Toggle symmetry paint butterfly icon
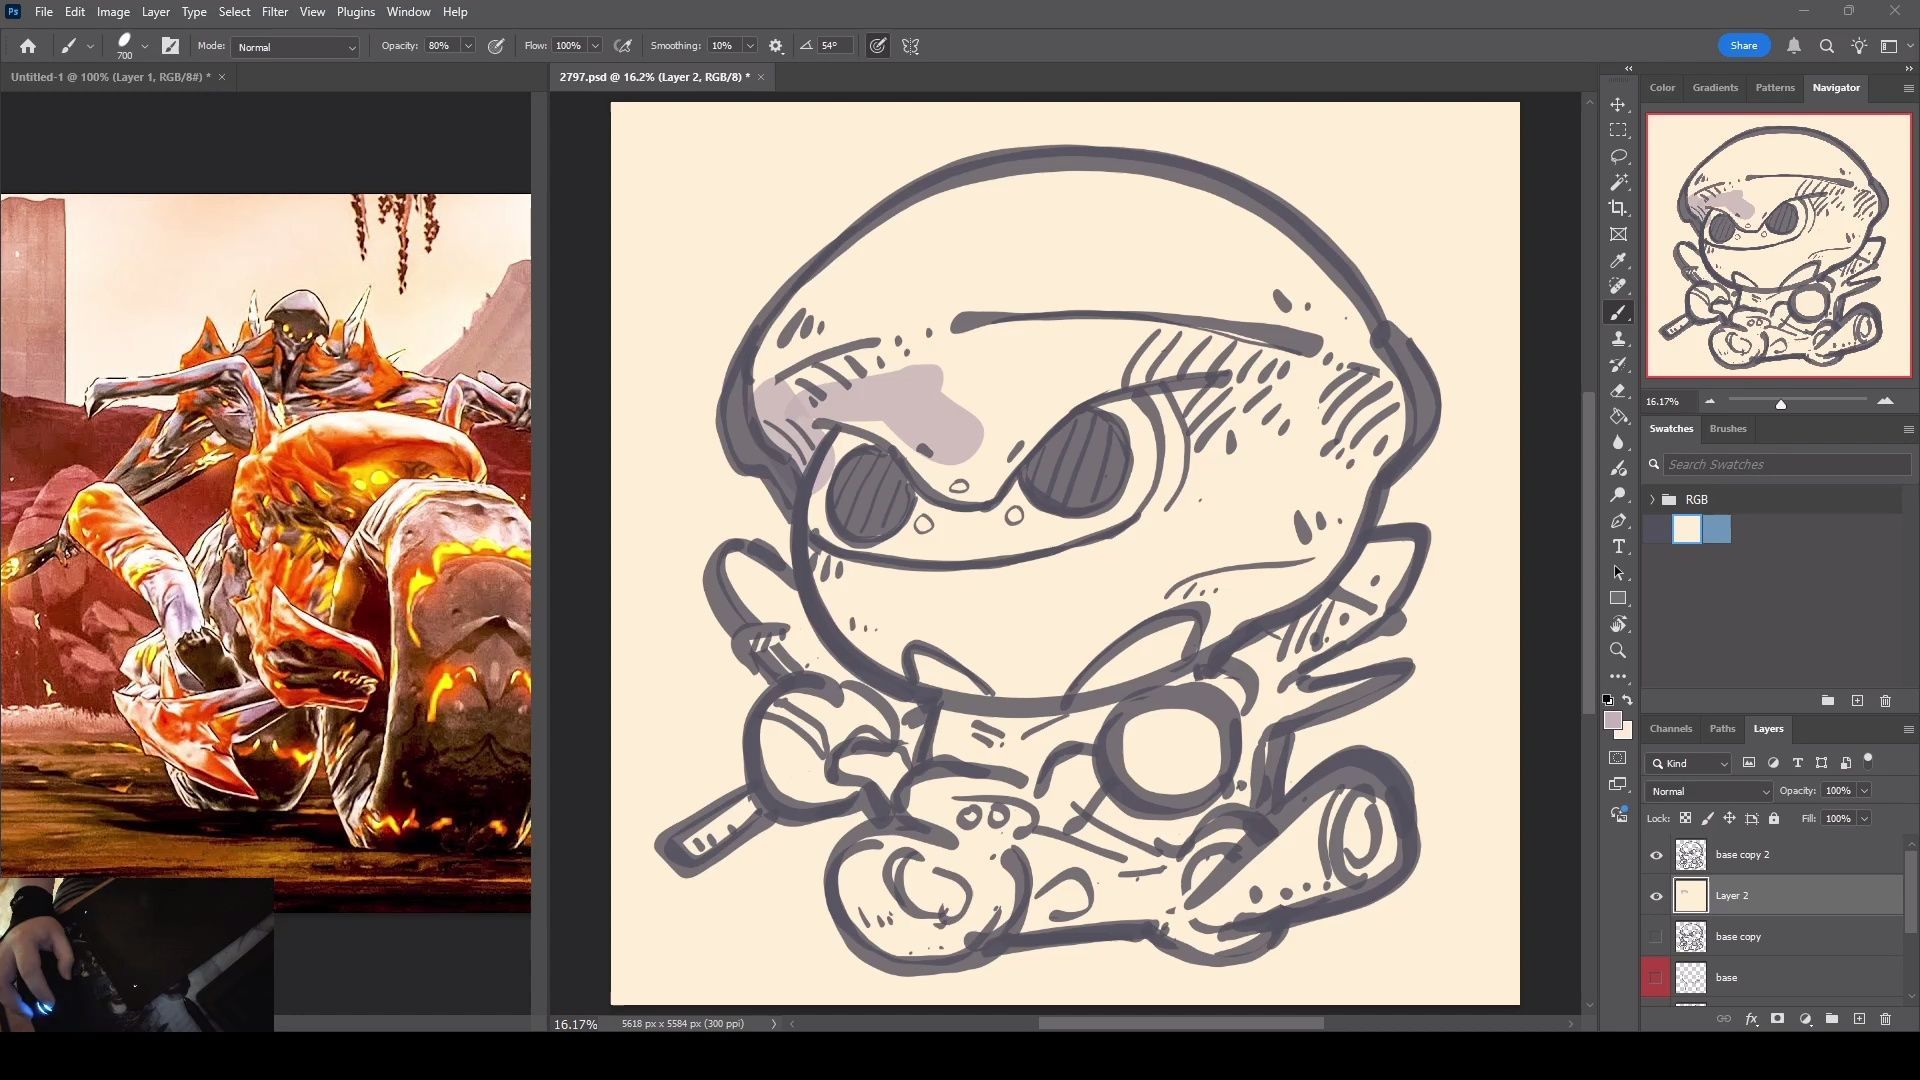This screenshot has height=1080, width=1920. [x=911, y=46]
